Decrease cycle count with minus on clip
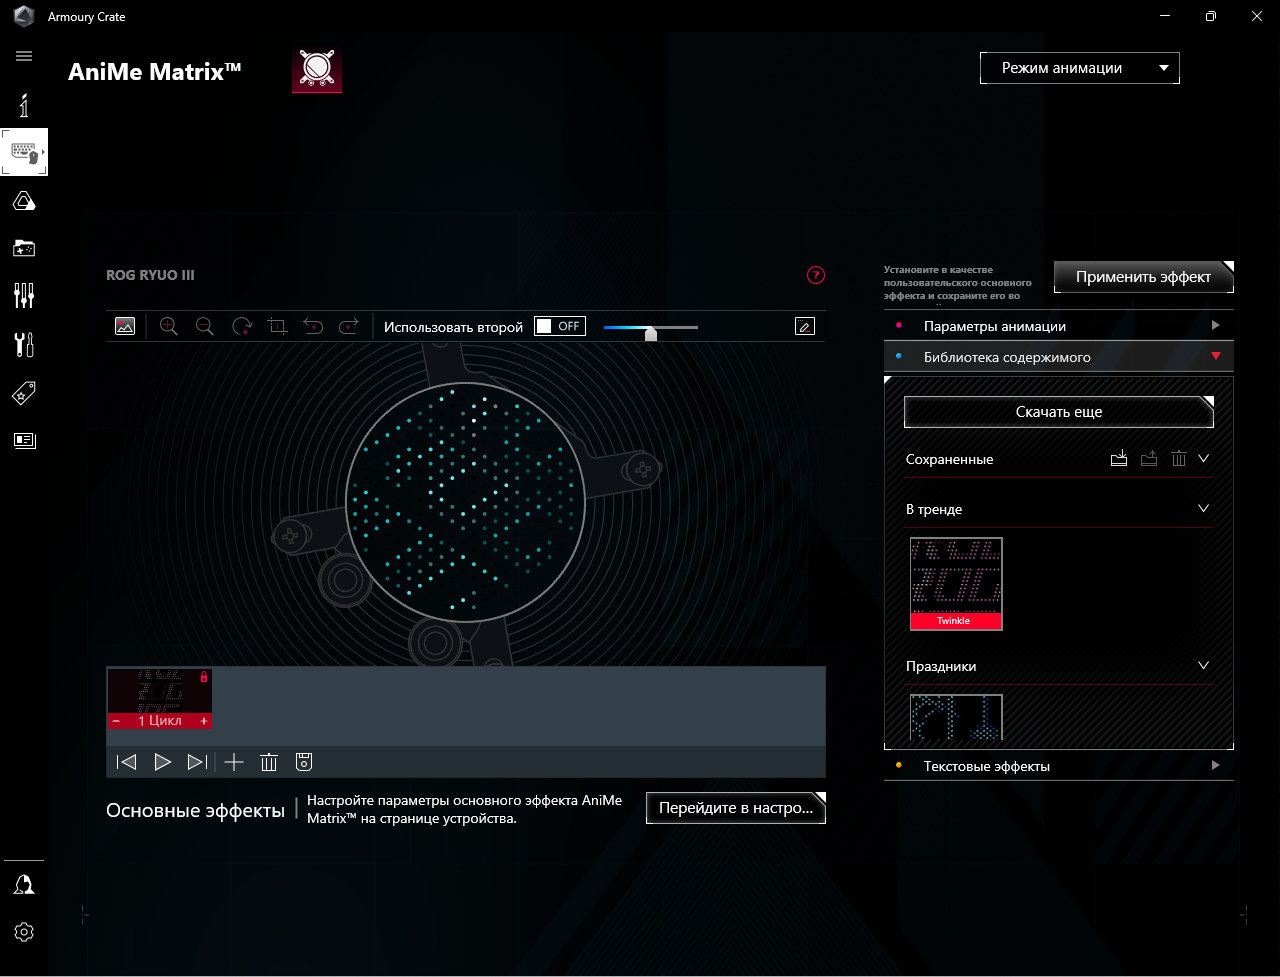The width and height of the screenshot is (1280, 977). click(x=116, y=721)
